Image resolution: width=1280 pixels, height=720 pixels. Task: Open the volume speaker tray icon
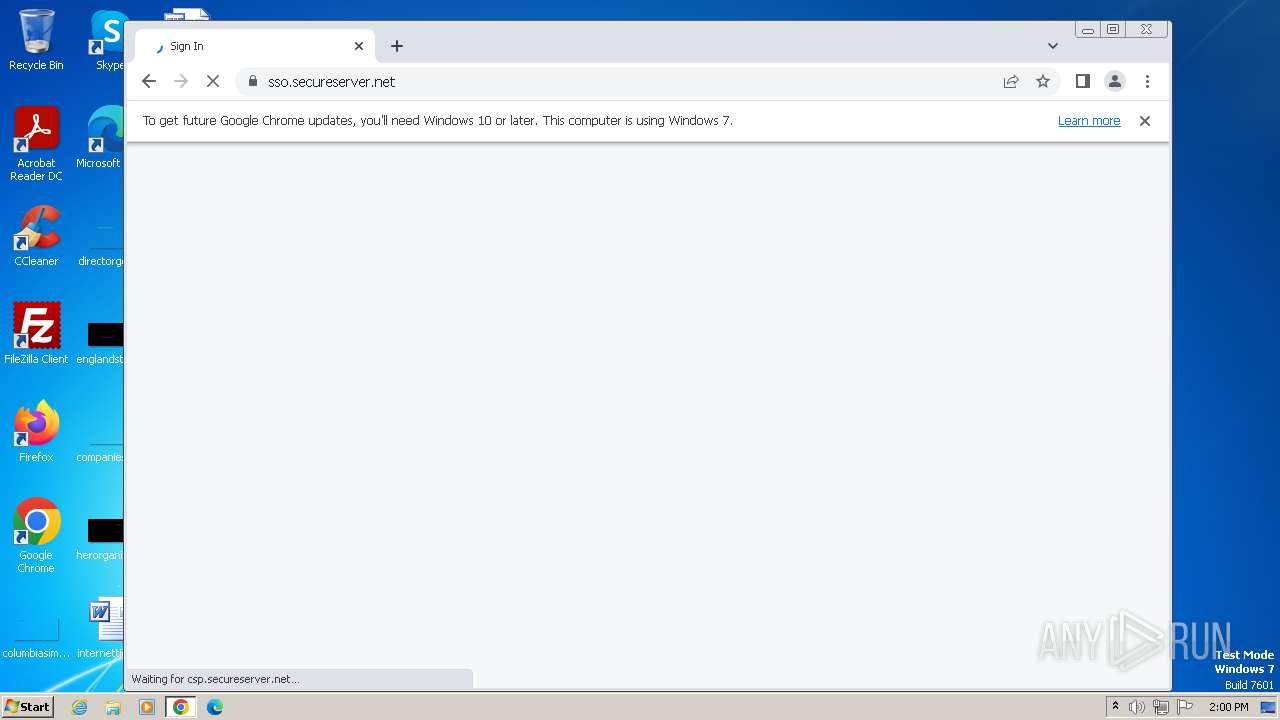click(x=1137, y=707)
